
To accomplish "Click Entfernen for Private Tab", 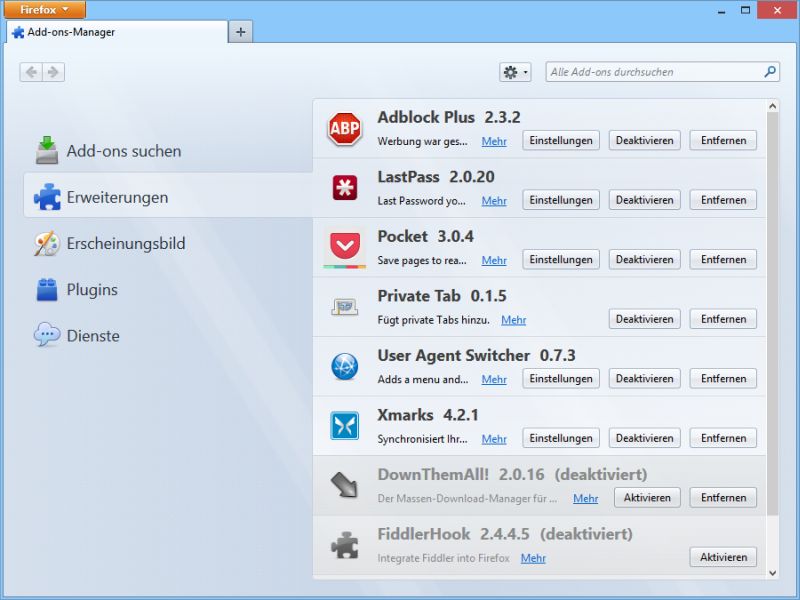I will coord(723,319).
